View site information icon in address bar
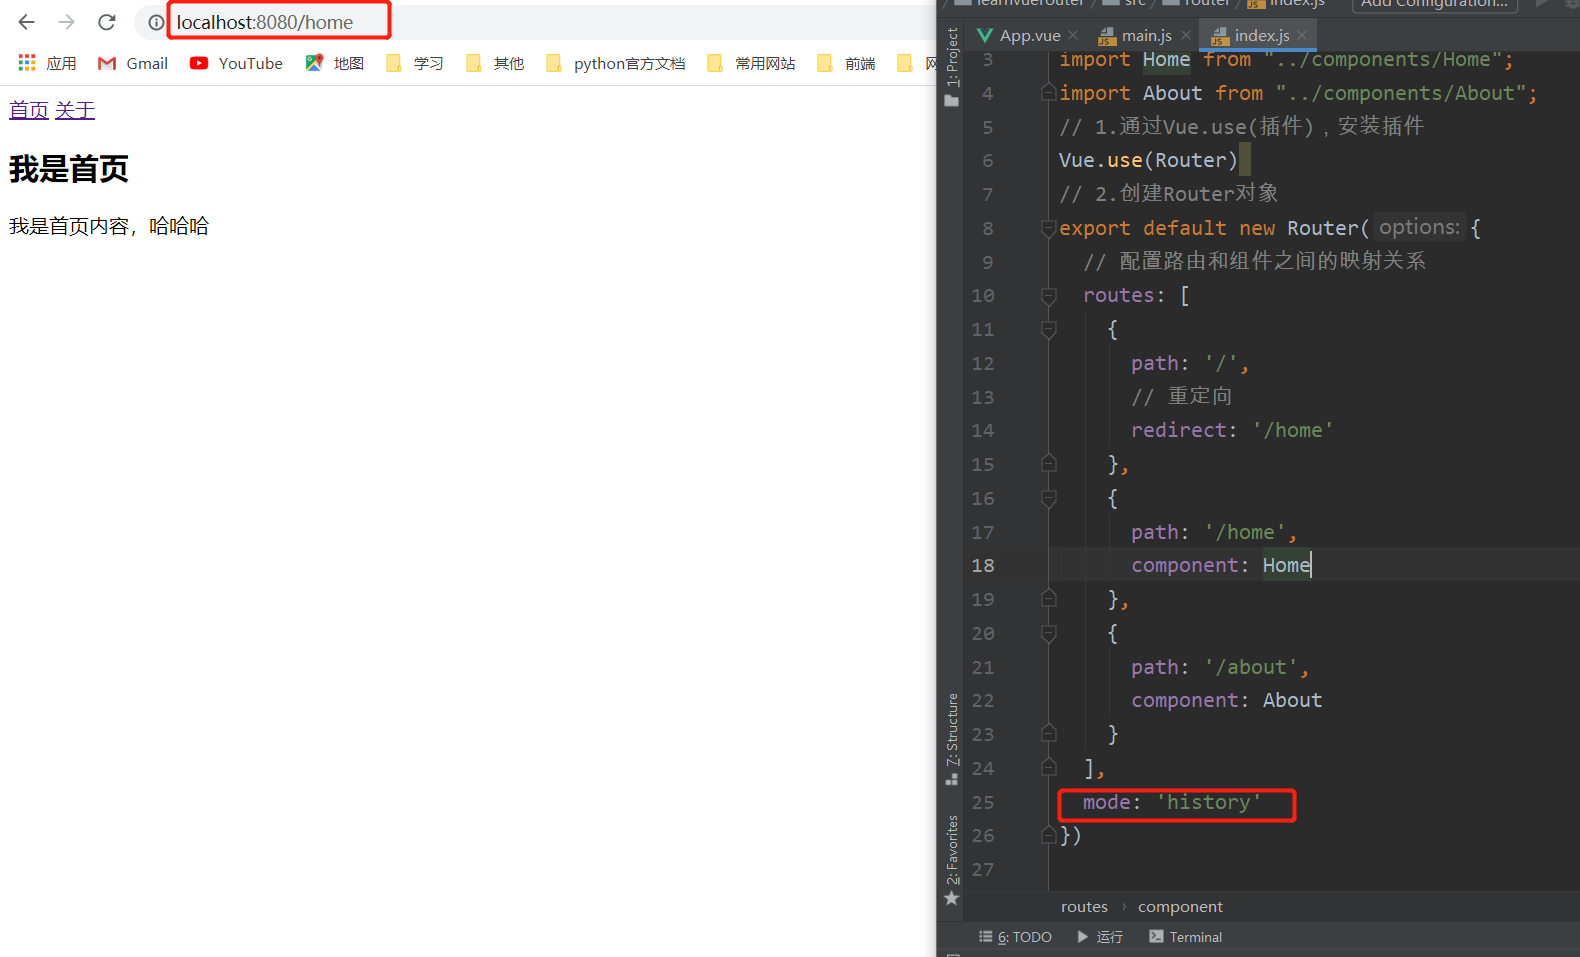The image size is (1580, 957). [156, 22]
